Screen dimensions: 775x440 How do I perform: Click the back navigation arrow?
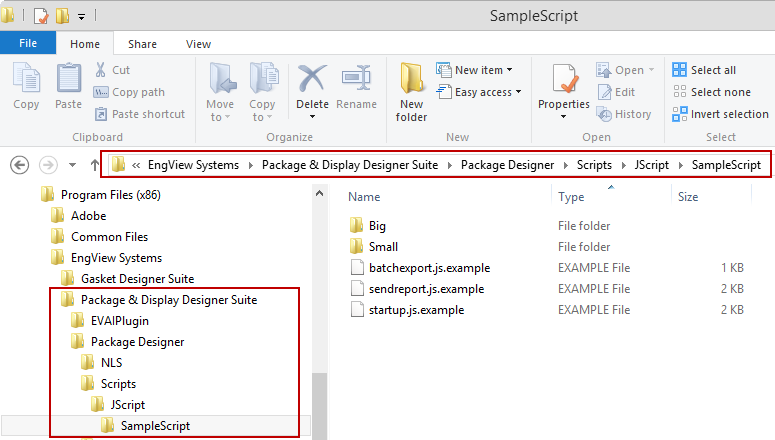[20, 165]
